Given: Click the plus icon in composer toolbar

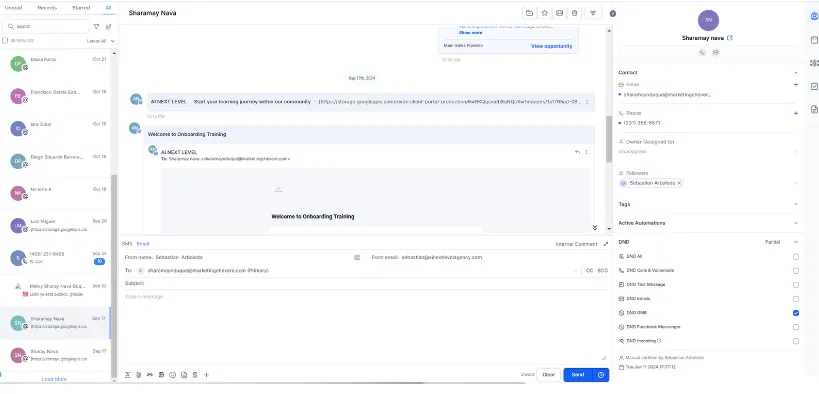Looking at the screenshot, I should 206,375.
